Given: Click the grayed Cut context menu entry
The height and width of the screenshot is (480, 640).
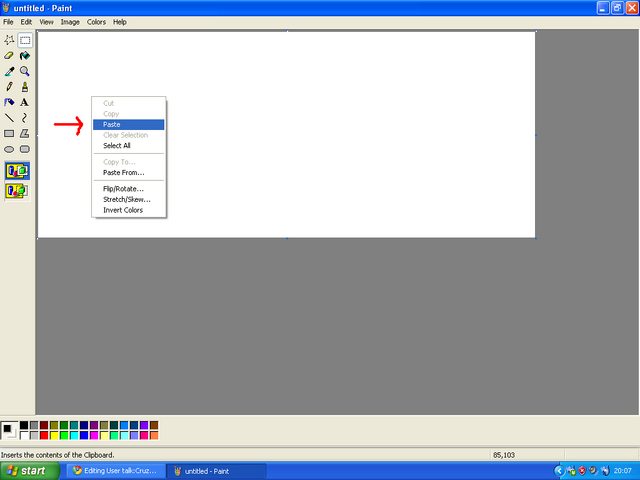Looking at the screenshot, I should click(129, 103).
